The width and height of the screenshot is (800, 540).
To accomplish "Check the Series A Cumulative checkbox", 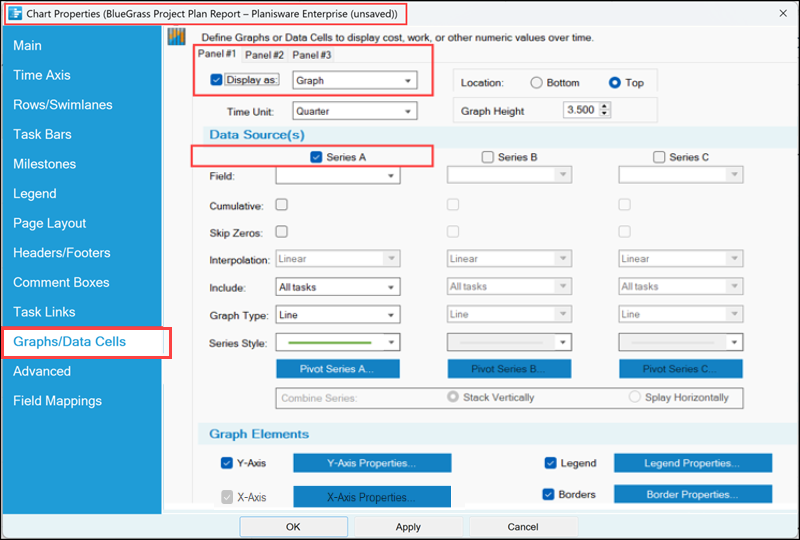I will coord(282,205).
